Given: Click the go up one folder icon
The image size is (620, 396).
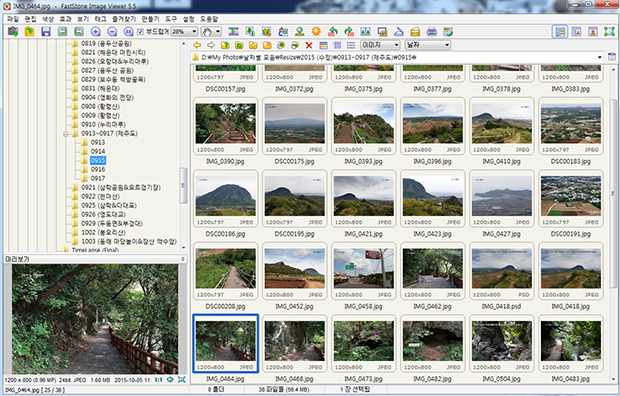Looking at the screenshot, I should [225, 45].
